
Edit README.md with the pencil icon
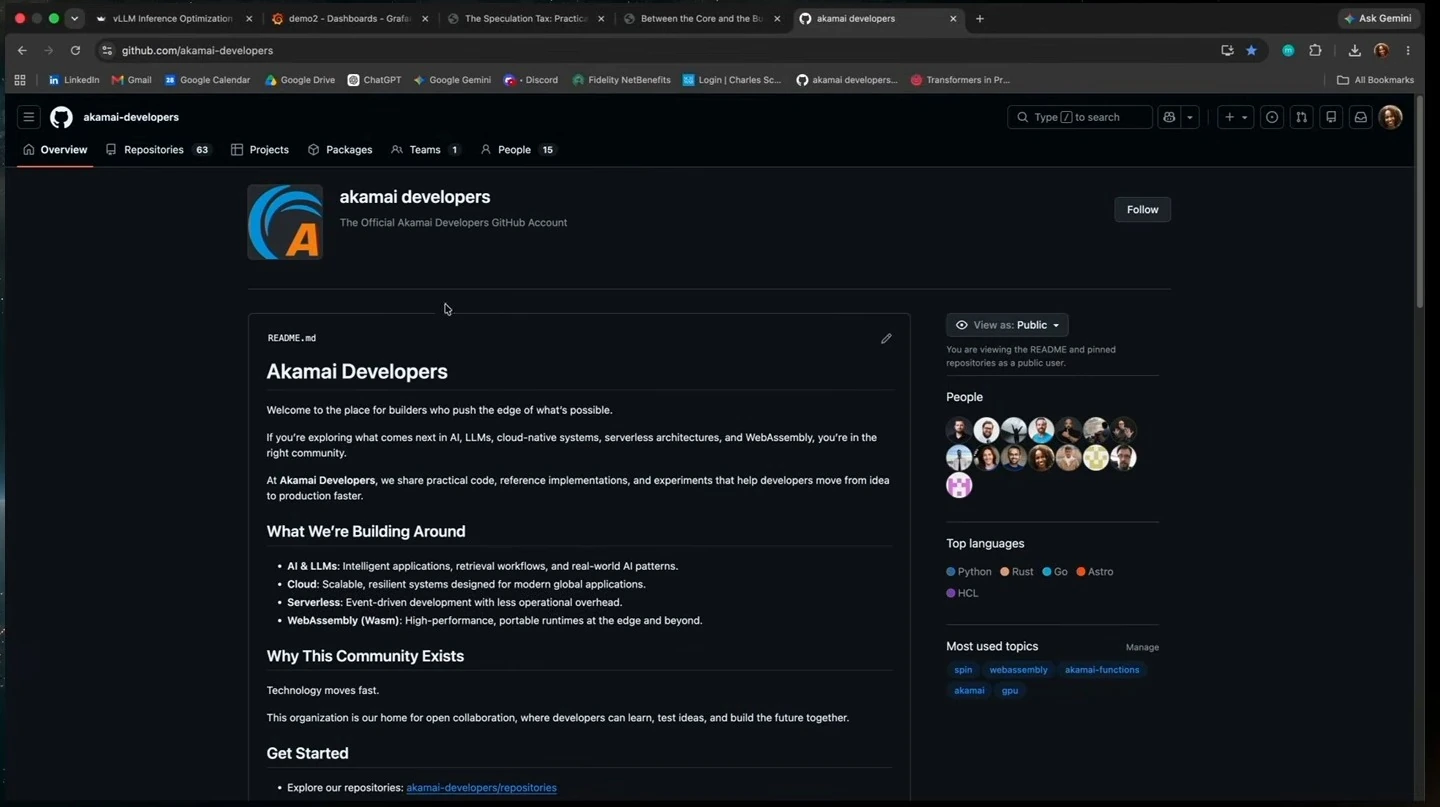886,339
